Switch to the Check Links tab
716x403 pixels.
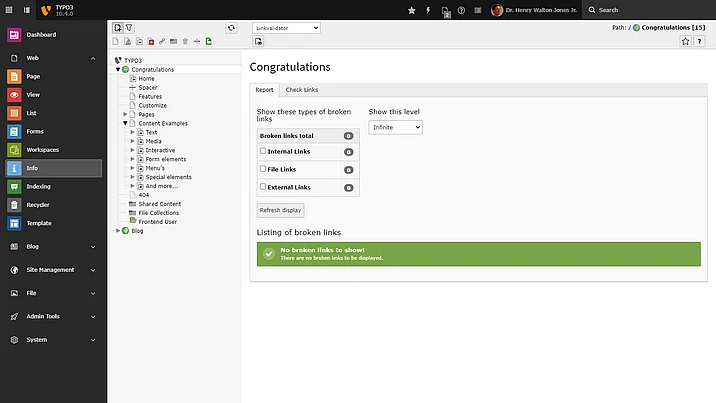(x=301, y=90)
